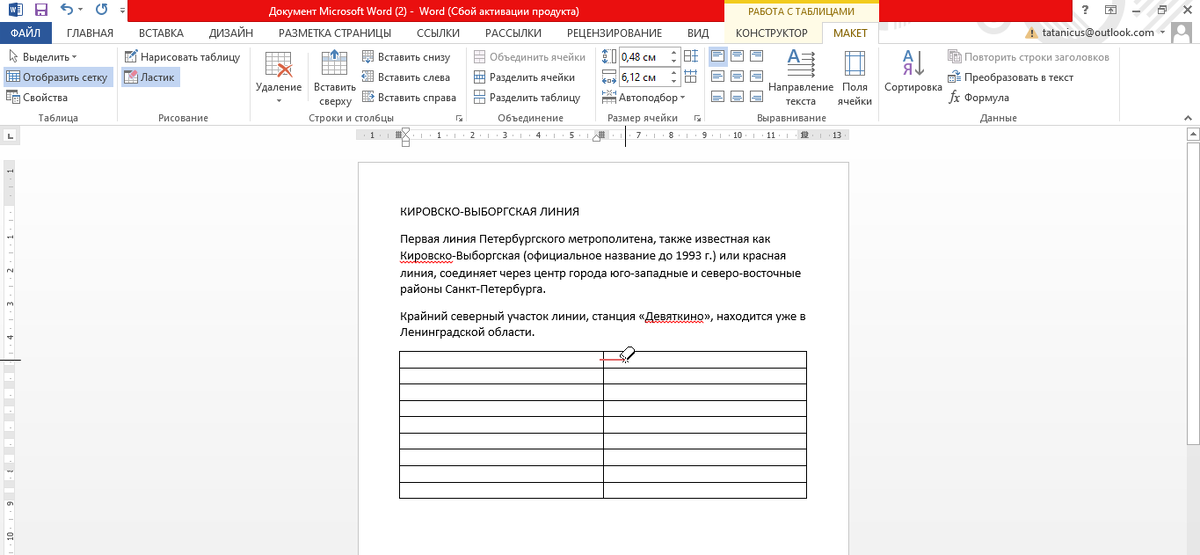Select align top left cell alignment

718,57
